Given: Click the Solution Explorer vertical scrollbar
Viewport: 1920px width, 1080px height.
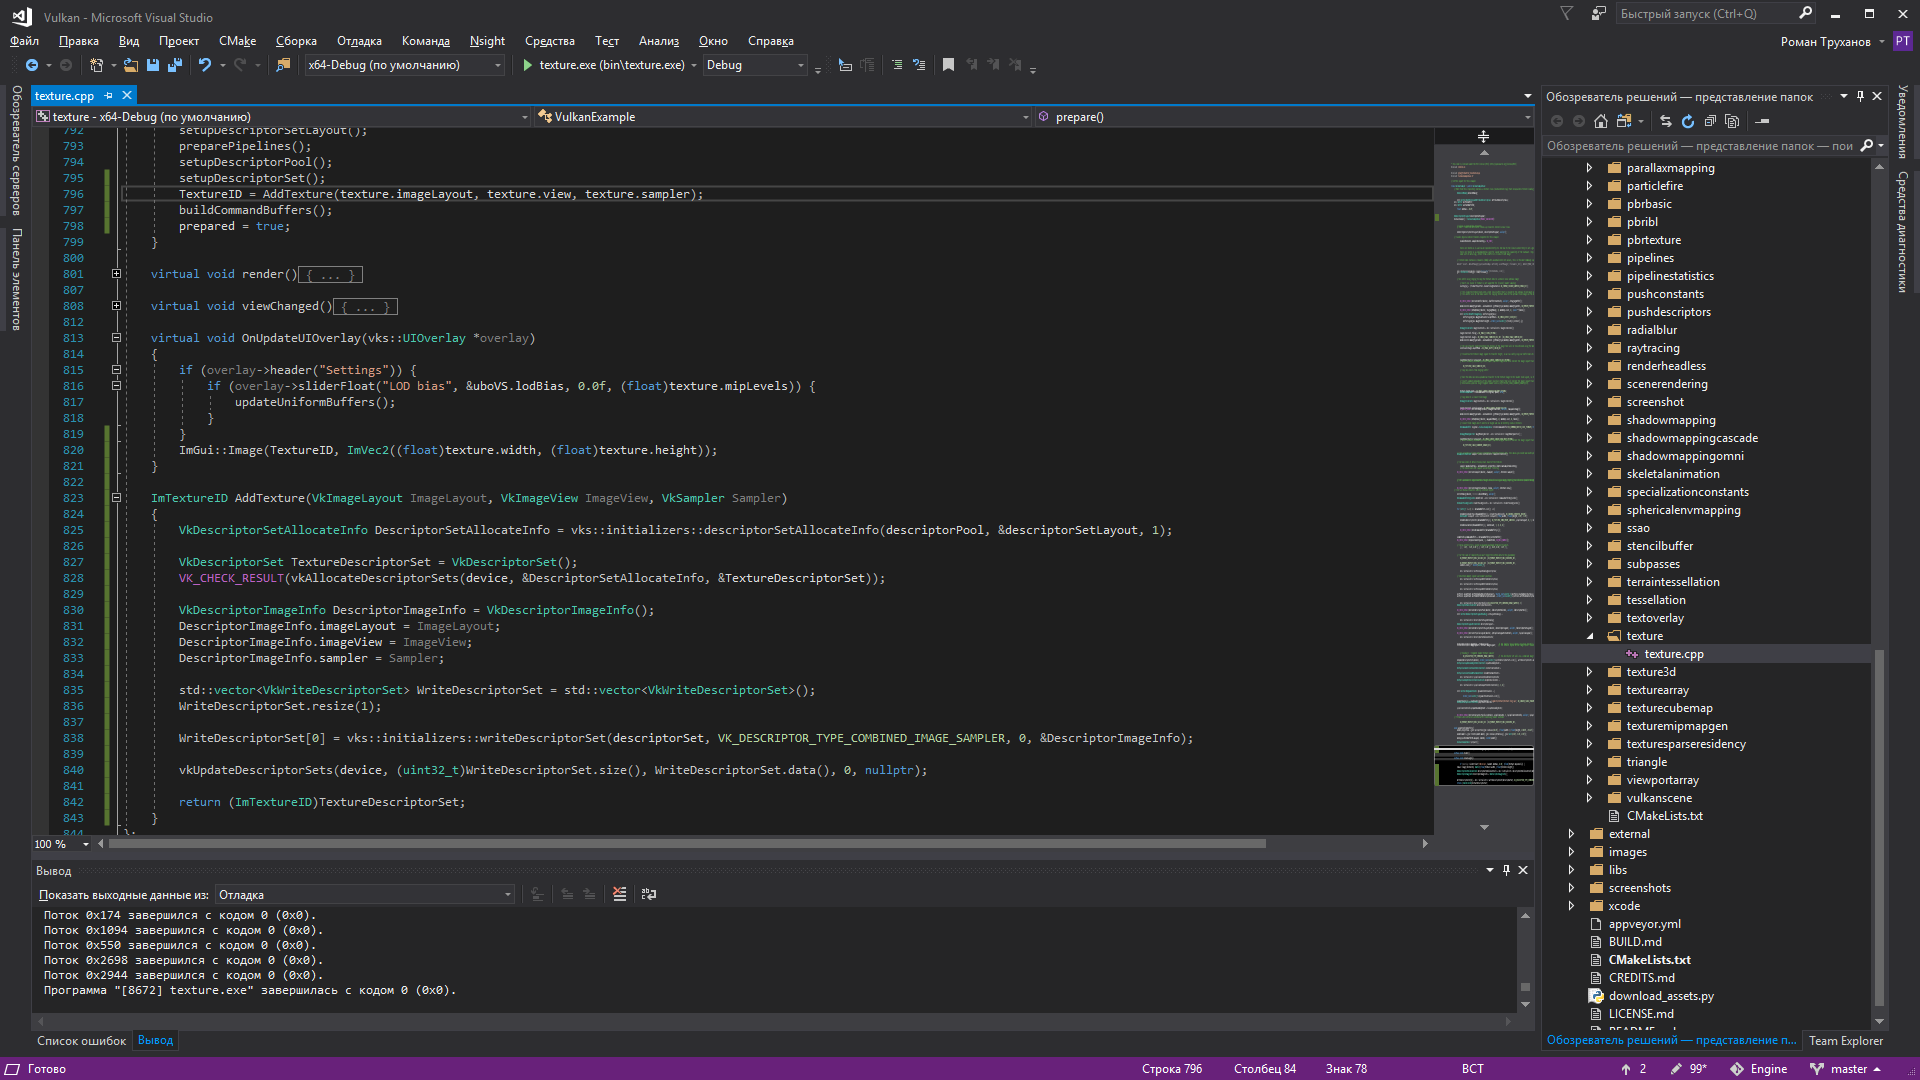Looking at the screenshot, I should 1879,830.
